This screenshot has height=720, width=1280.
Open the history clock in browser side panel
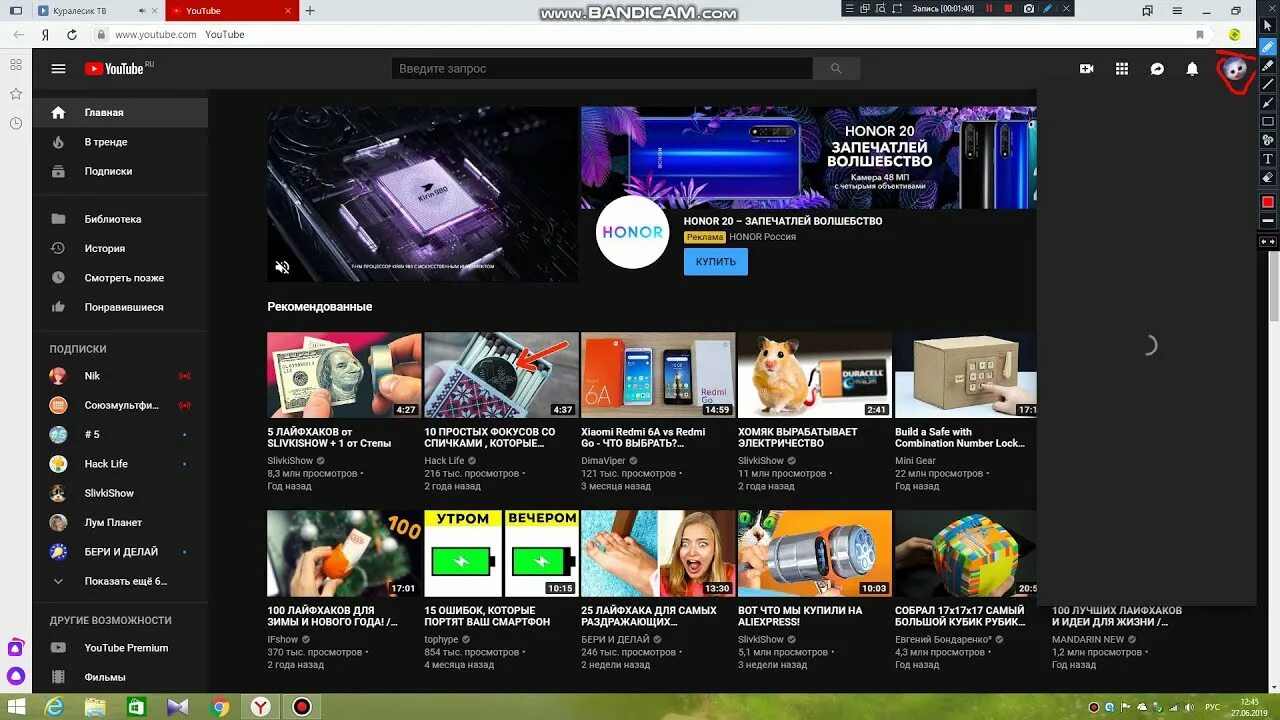point(16,123)
